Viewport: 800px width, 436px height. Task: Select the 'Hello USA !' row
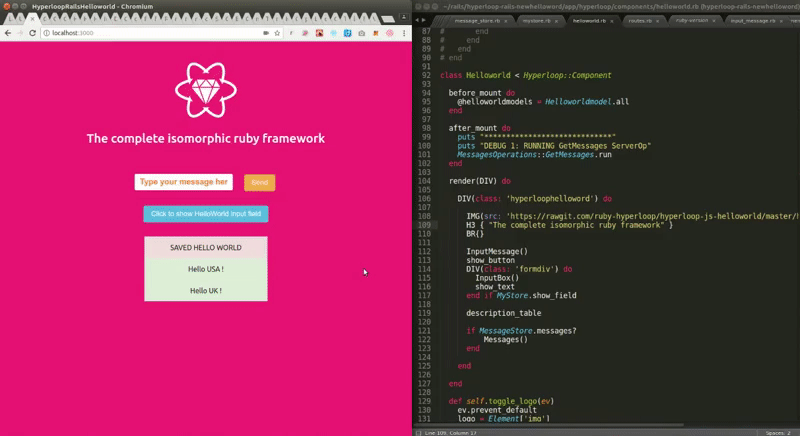pyautogui.click(x=206, y=269)
